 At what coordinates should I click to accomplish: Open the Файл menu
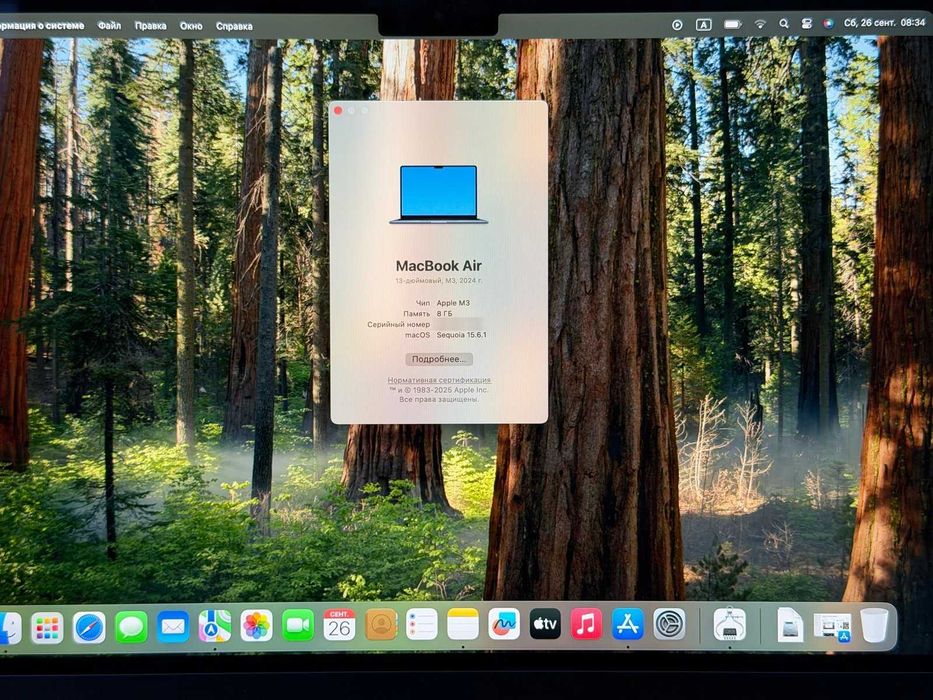pyautogui.click(x=109, y=26)
